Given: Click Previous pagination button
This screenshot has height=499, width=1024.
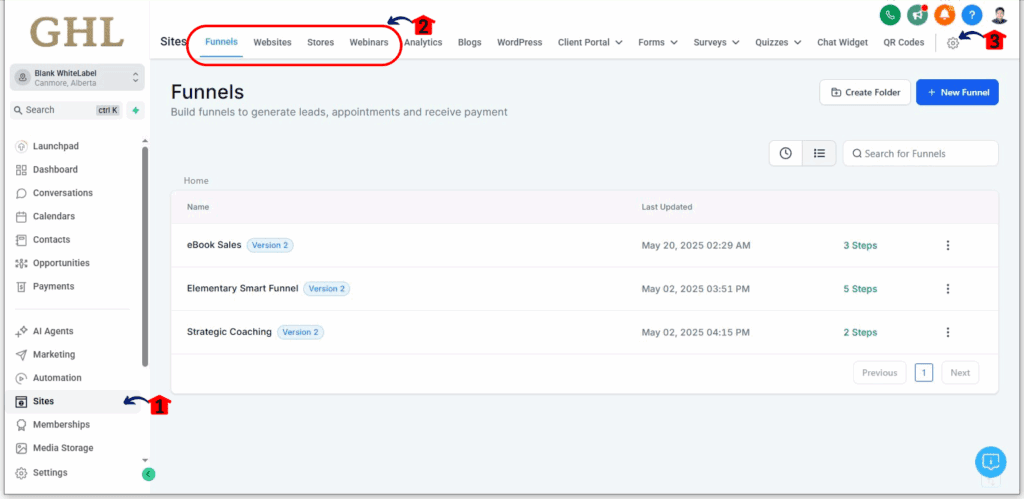Looking at the screenshot, I should tap(880, 372).
